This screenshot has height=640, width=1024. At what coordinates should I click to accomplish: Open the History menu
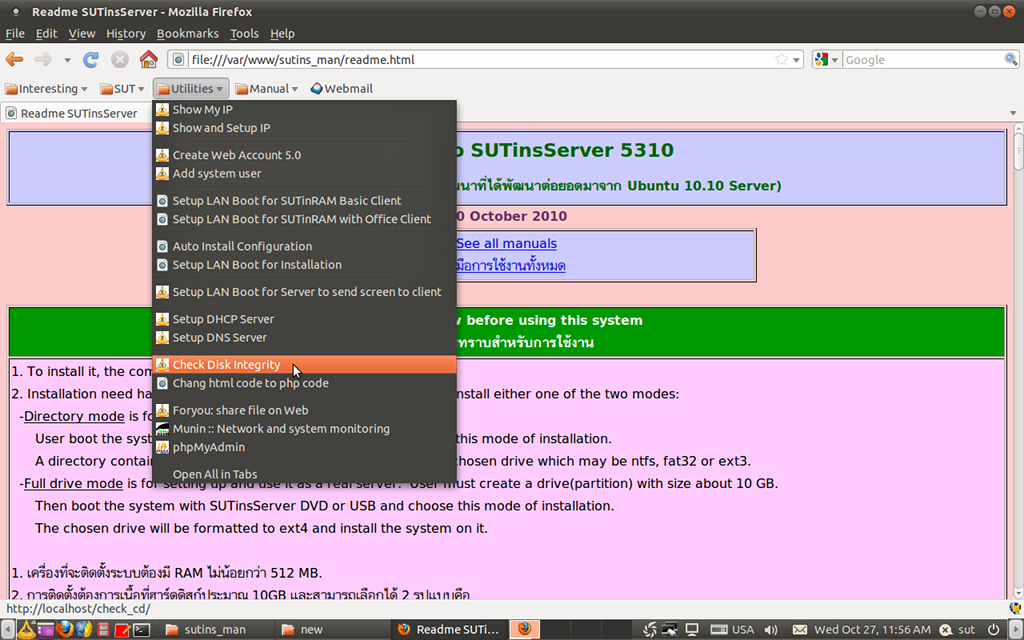[x=126, y=33]
